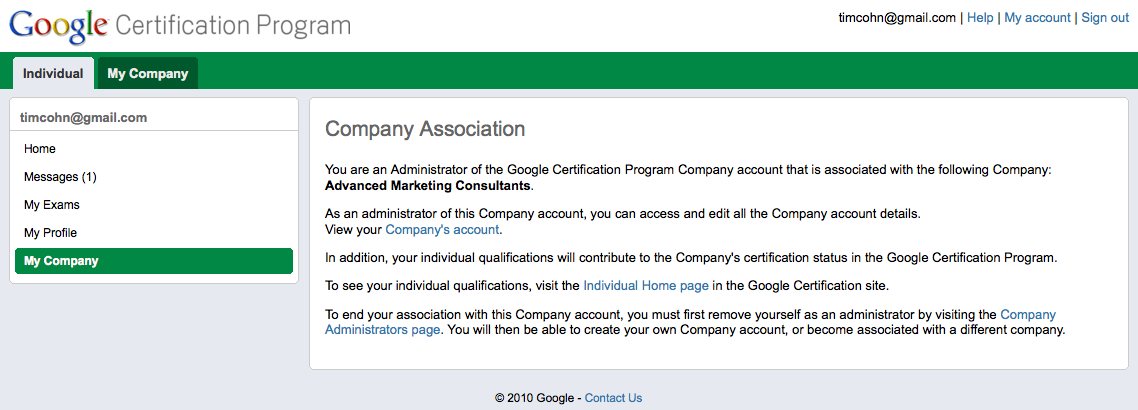
Task: Click the bold Advanced Marketing Consultants text
Action: 428,185
